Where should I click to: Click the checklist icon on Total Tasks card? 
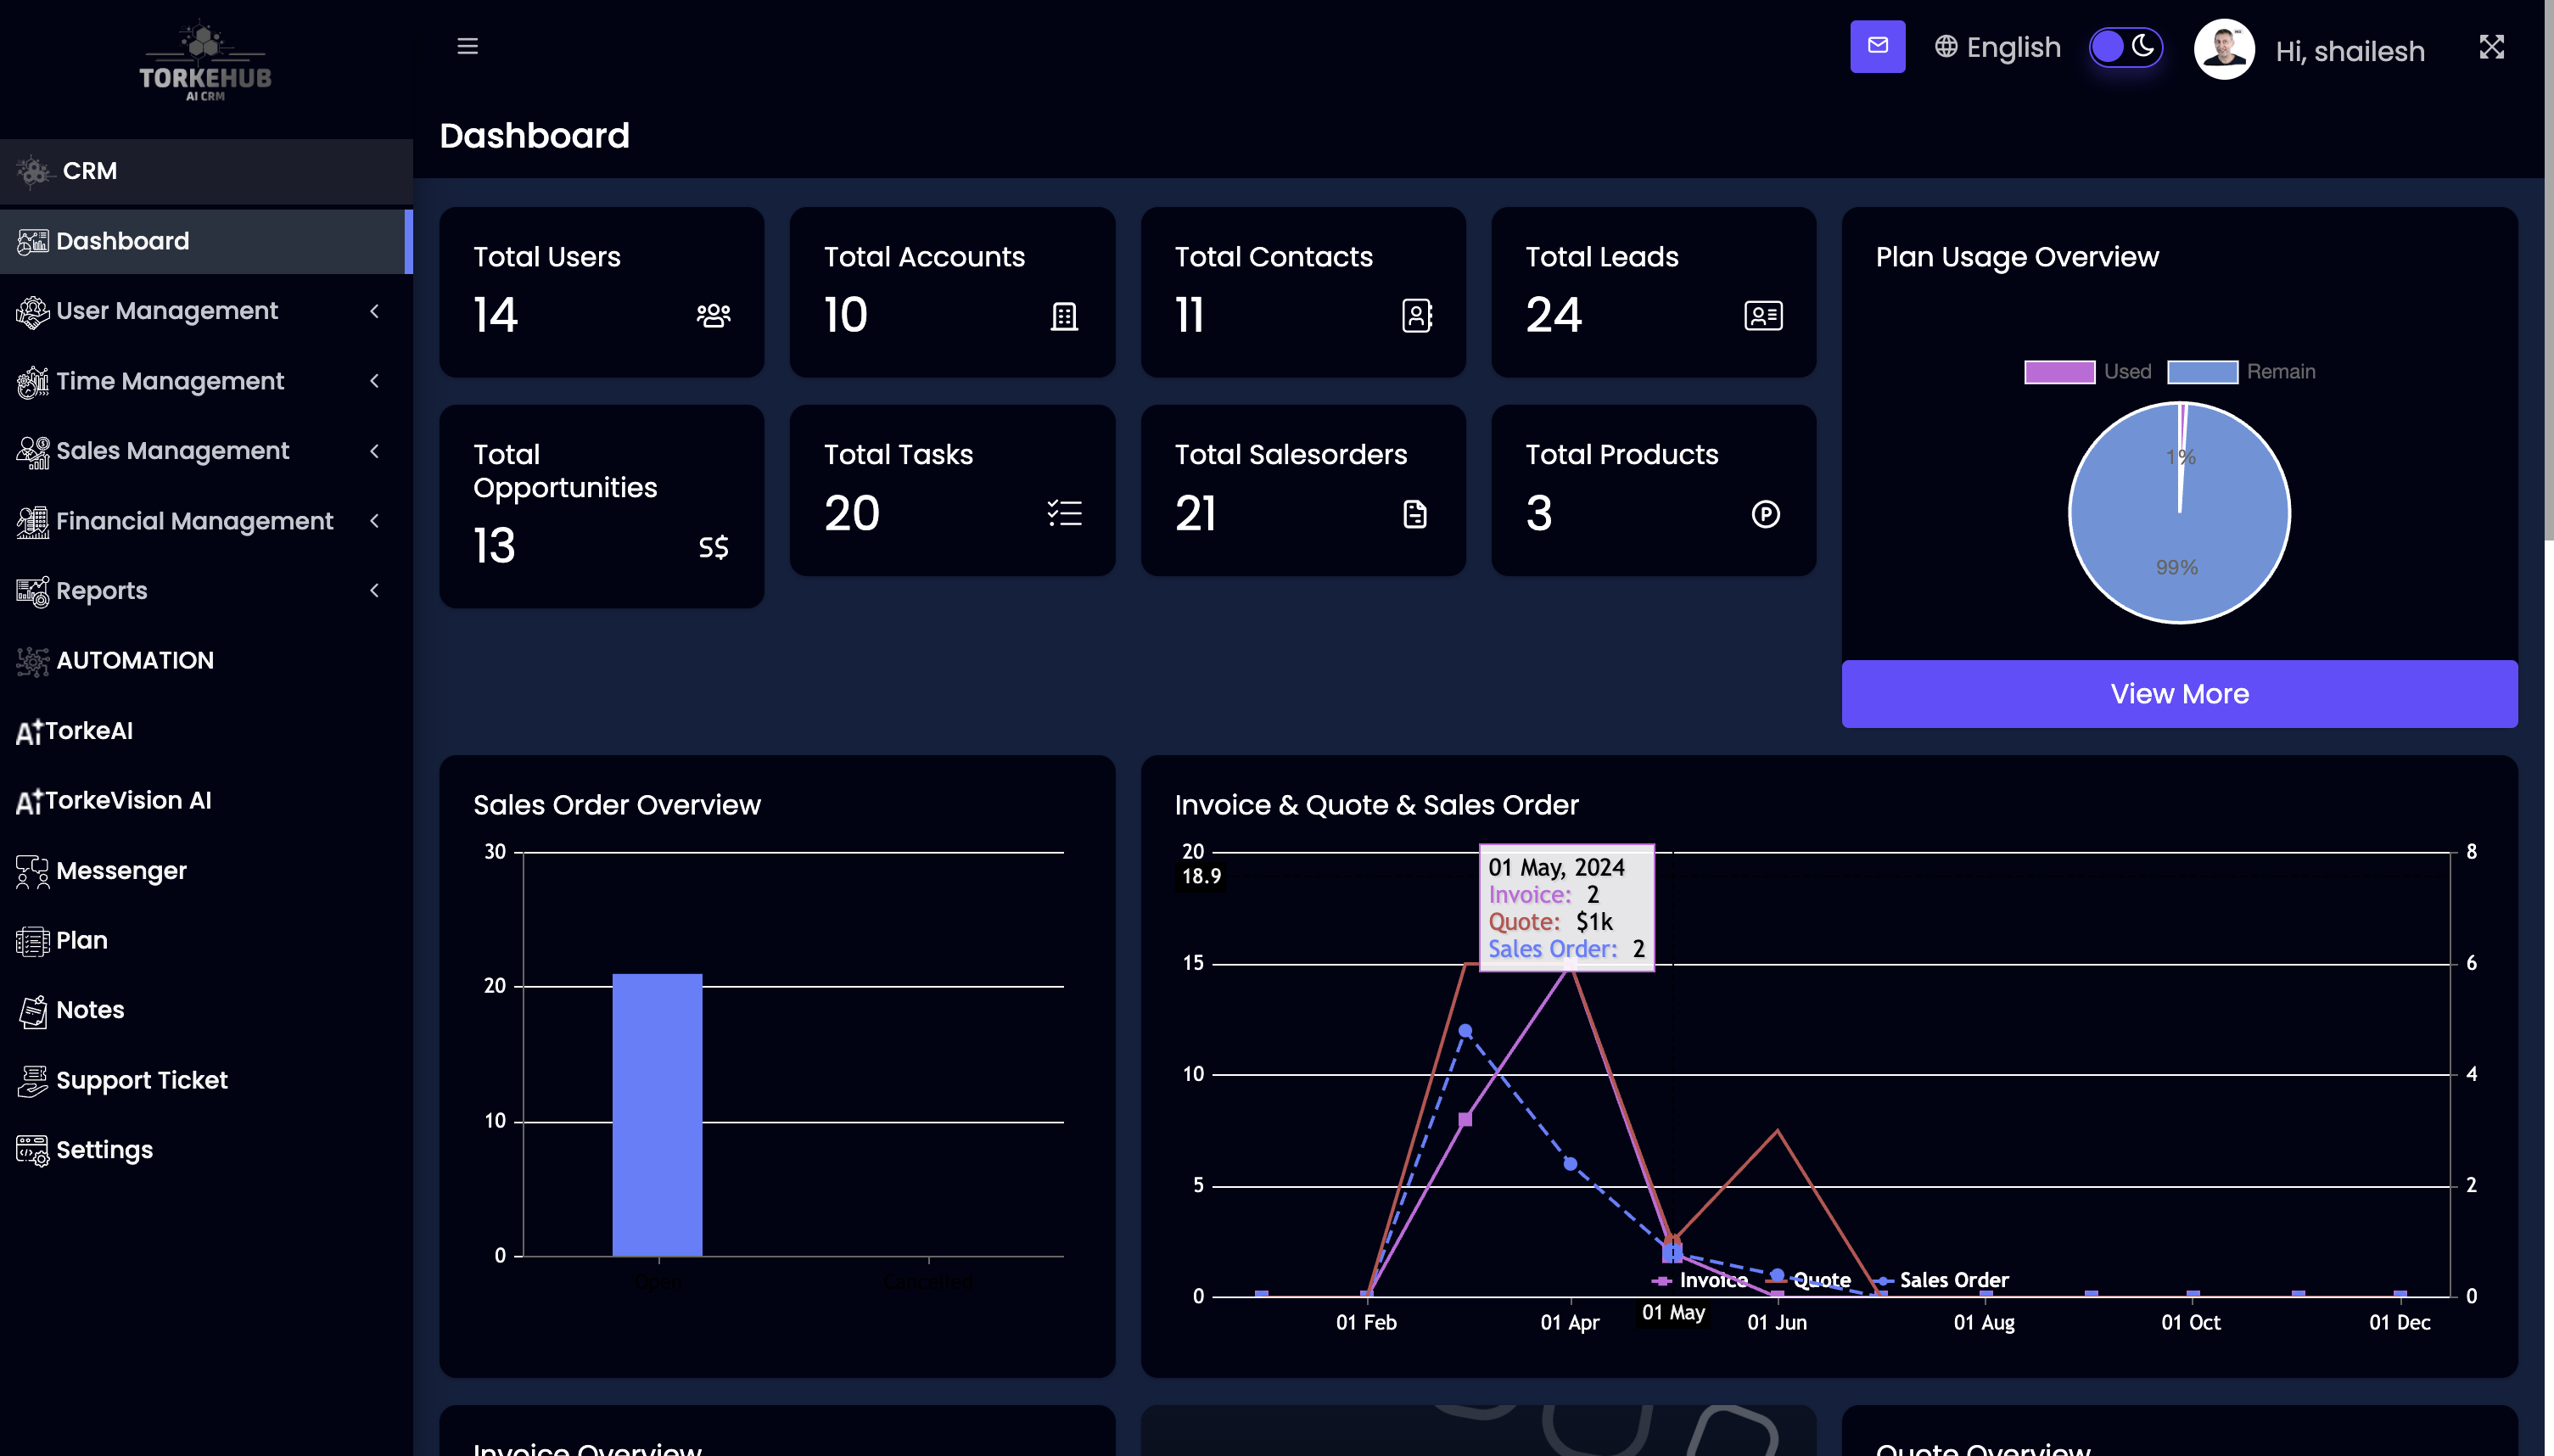pos(1064,513)
